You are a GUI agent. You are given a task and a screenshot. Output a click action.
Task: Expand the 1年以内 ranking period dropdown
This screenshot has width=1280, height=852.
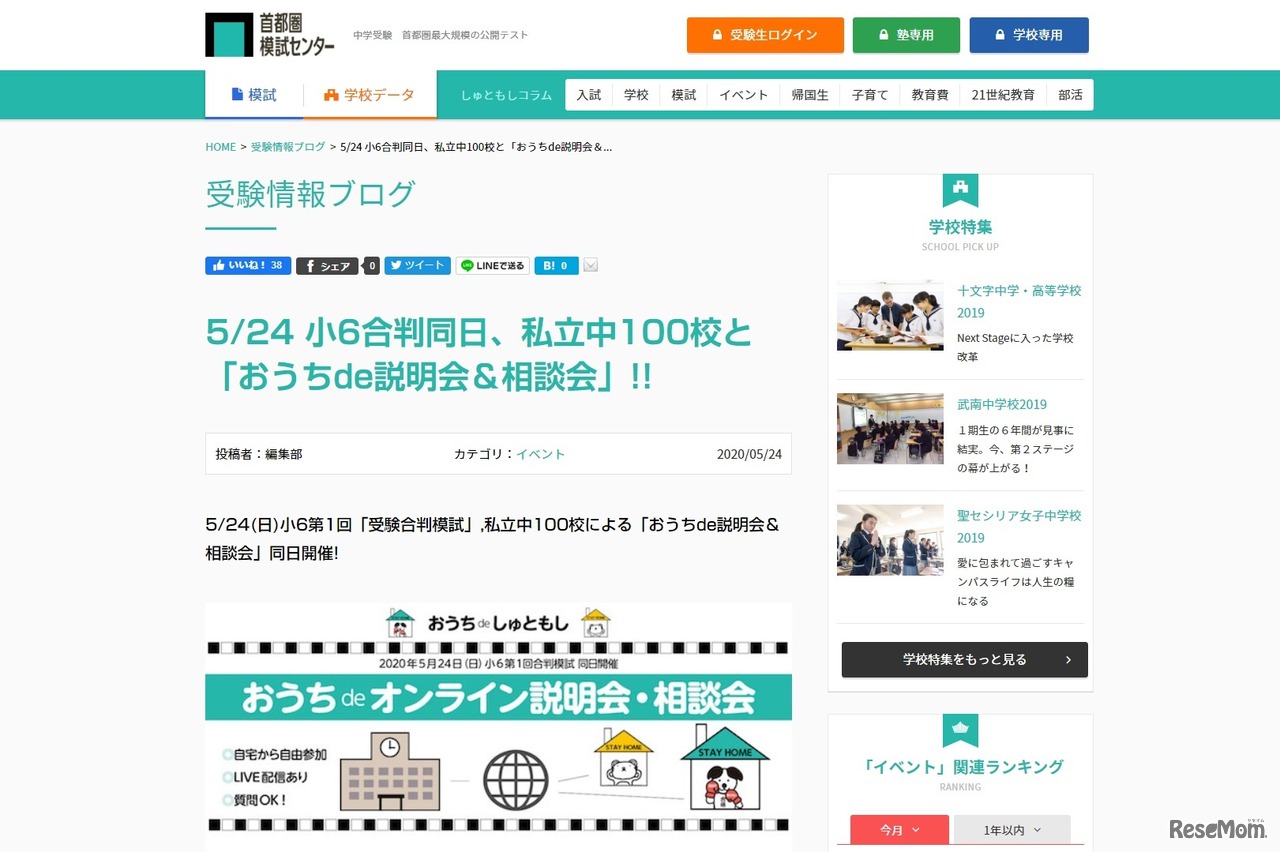click(1012, 830)
